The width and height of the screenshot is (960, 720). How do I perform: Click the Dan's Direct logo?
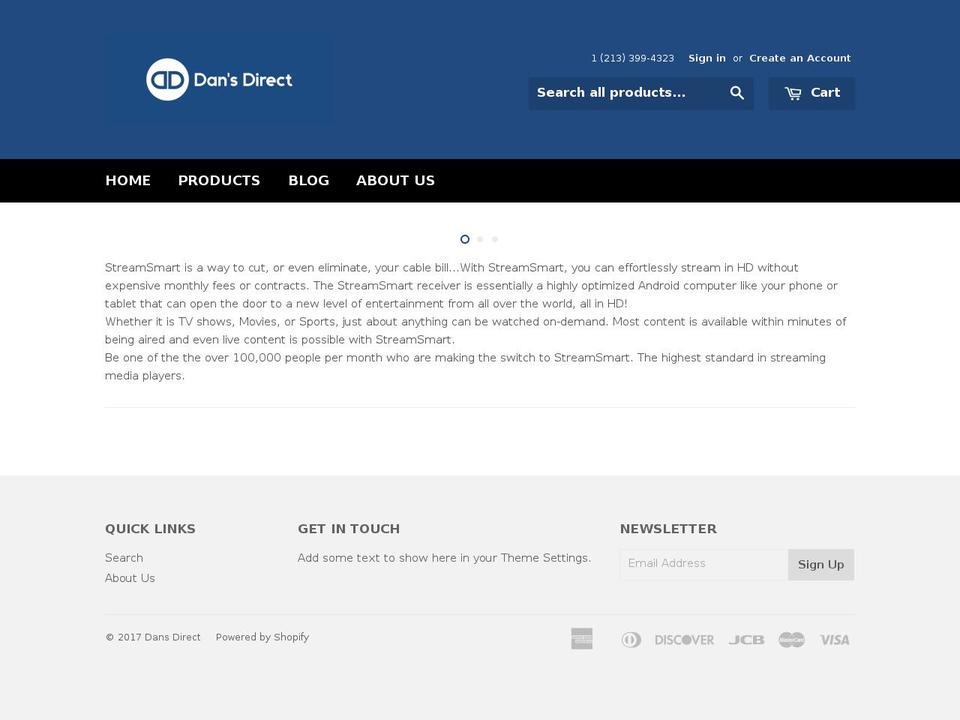pos(219,79)
